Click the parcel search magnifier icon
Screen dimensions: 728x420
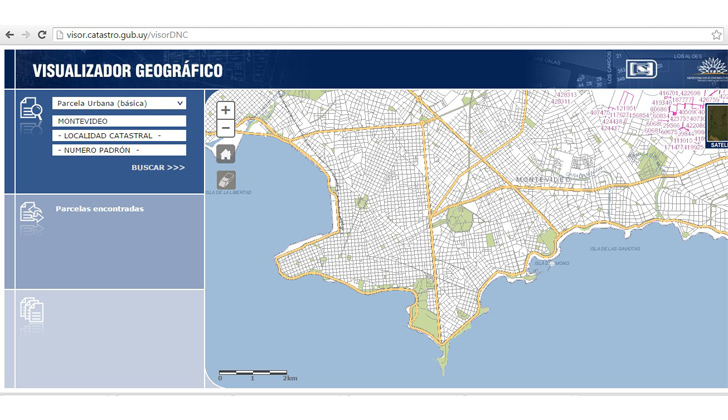[31, 109]
